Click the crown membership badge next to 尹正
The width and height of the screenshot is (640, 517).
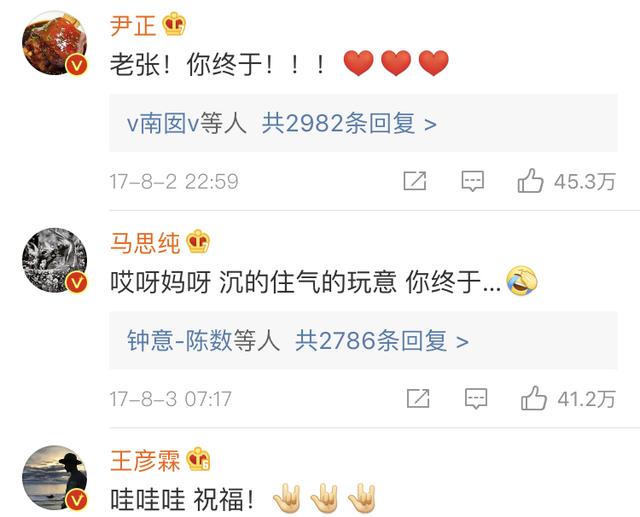(174, 24)
